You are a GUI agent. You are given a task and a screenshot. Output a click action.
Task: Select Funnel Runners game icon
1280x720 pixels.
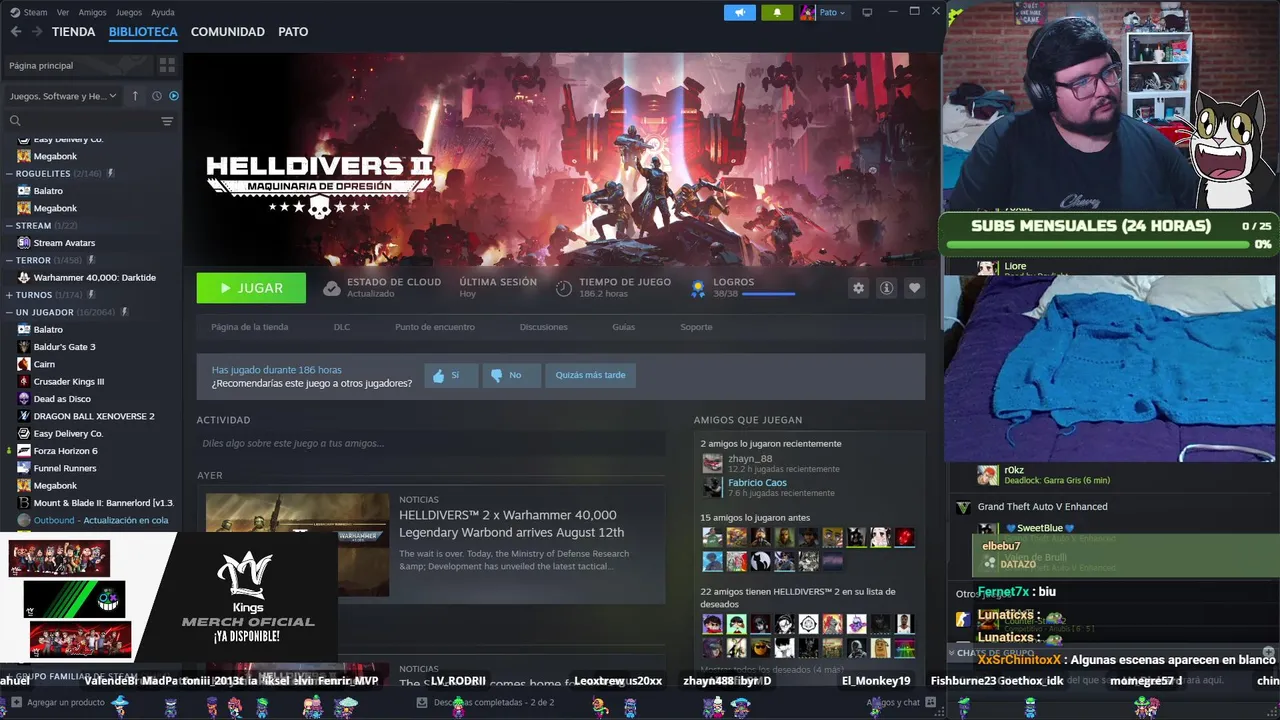[x=24, y=468]
